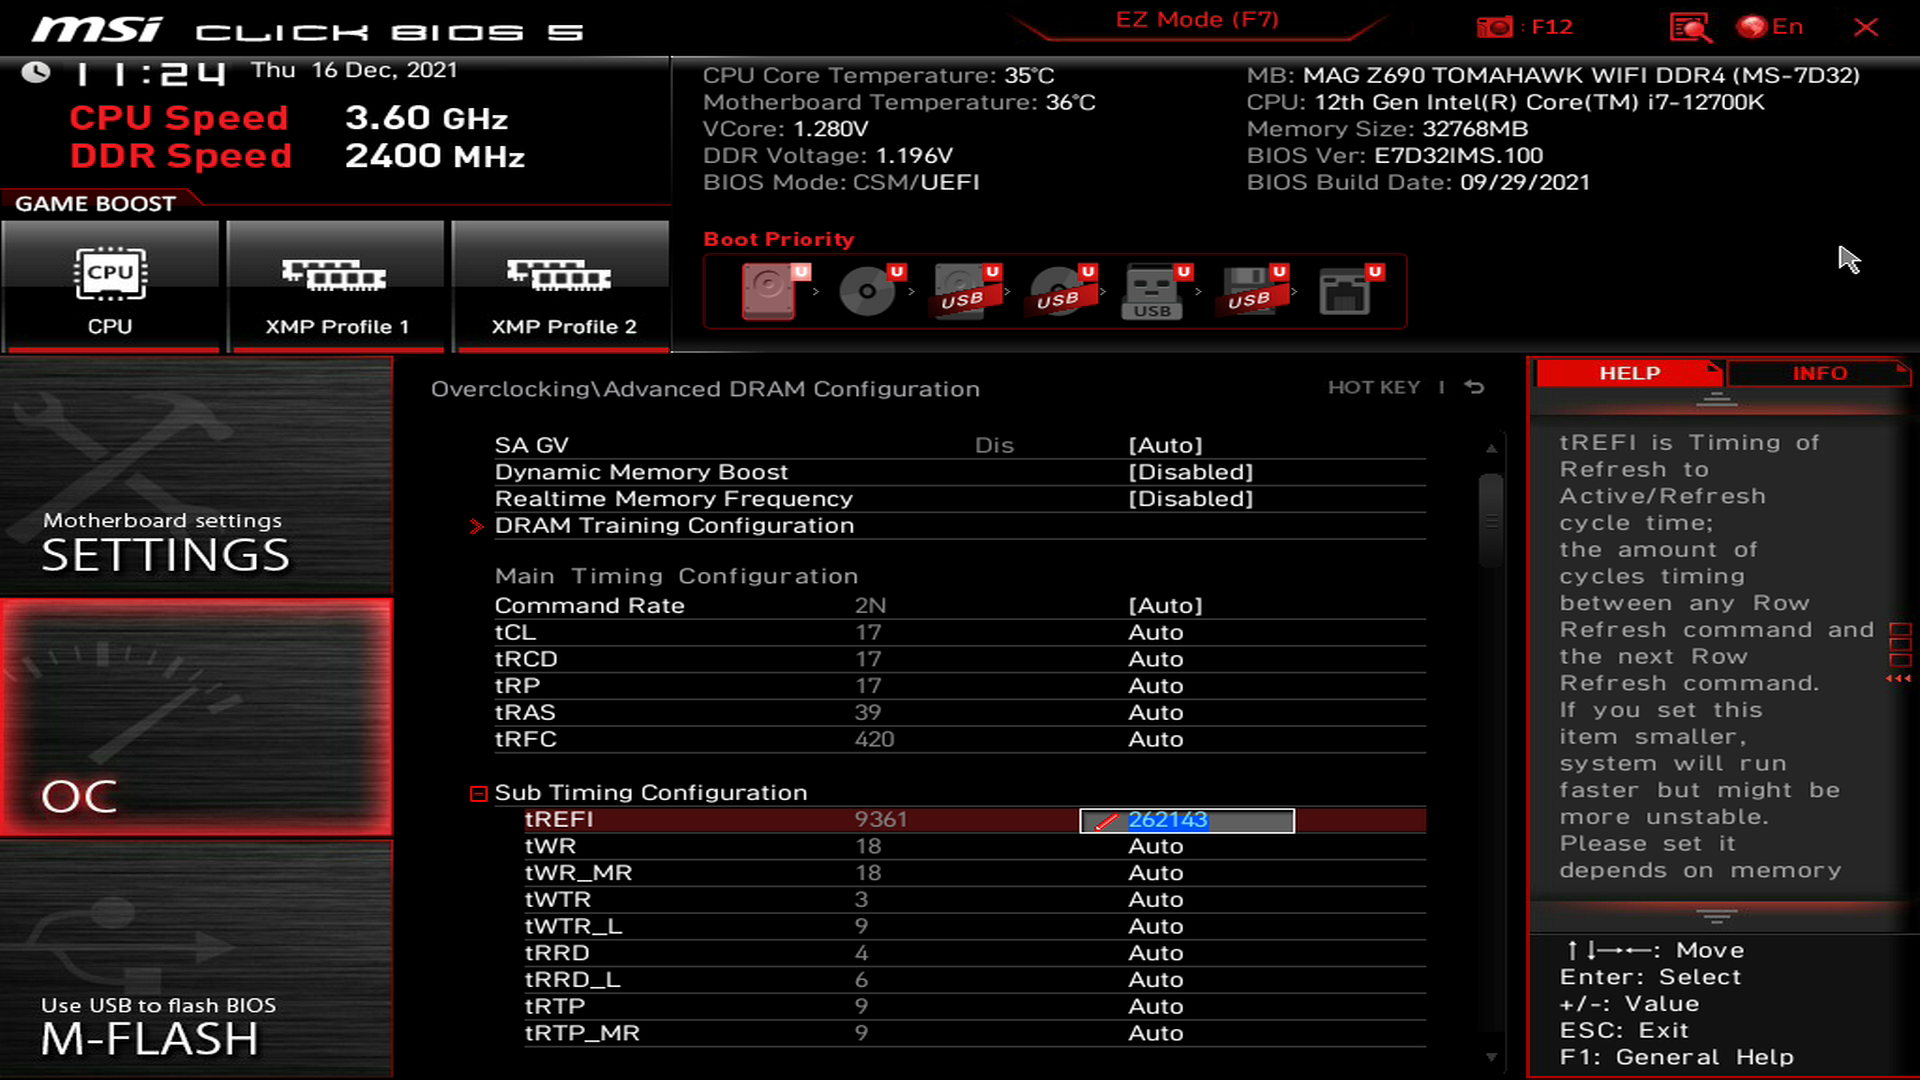Screen dimensions: 1920x1080
Task: Switch to the HELP tab
Action: tap(1628, 373)
